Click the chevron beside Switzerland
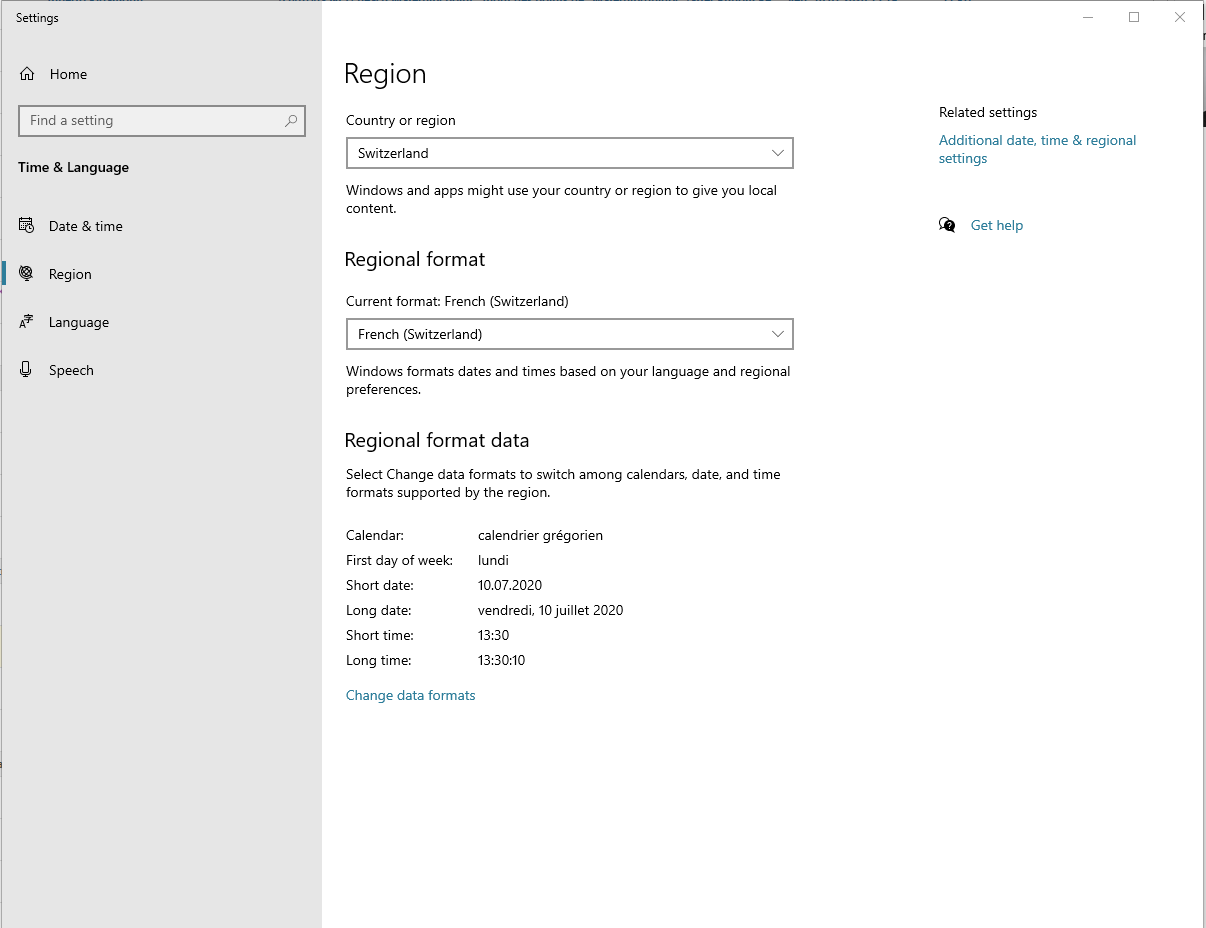The image size is (1206, 928). [x=778, y=153]
